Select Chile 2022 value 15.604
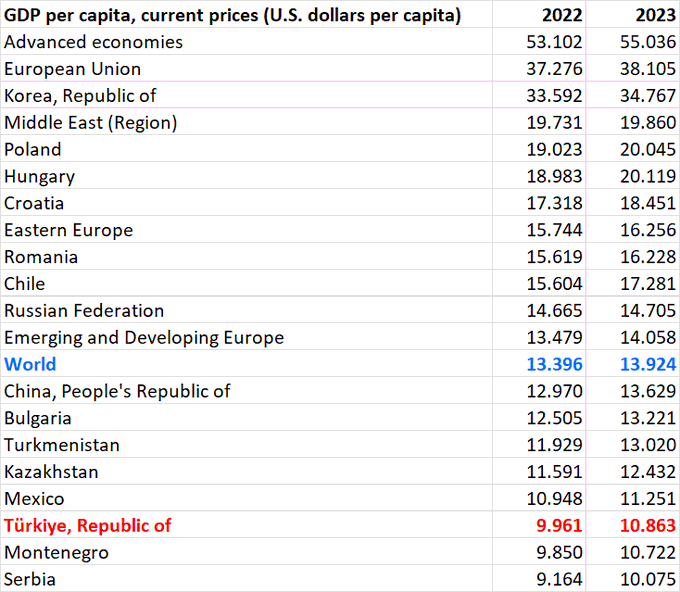 tap(554, 284)
